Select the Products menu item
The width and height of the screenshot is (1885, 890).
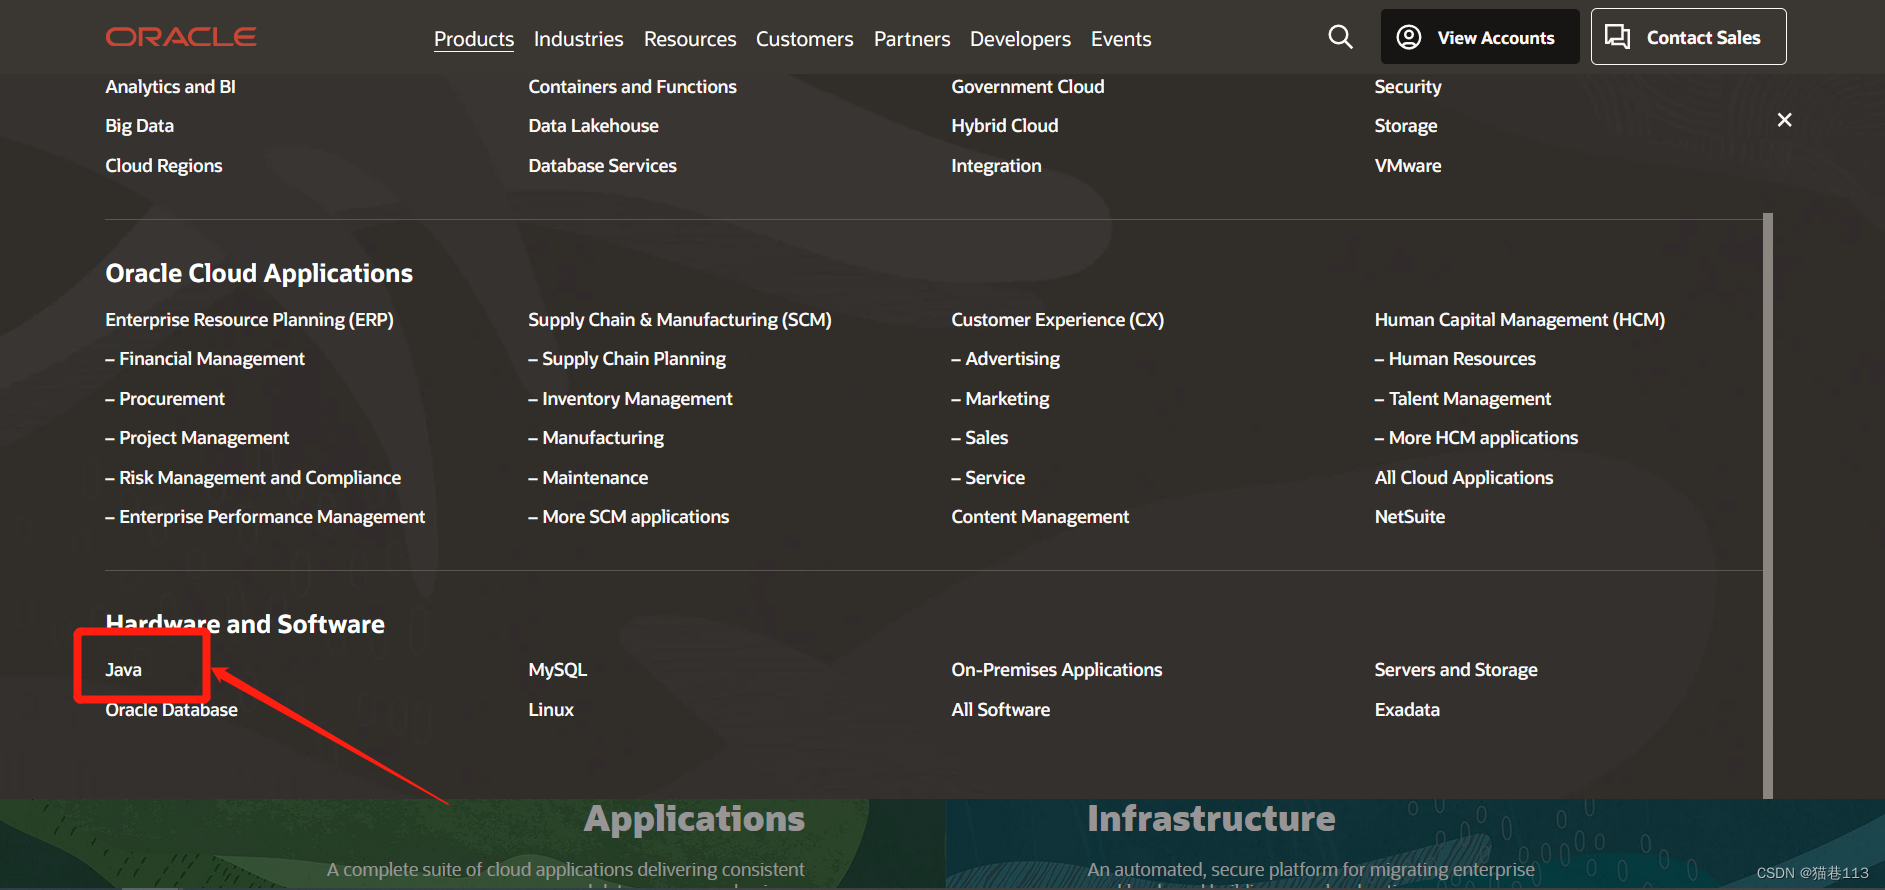(x=474, y=39)
